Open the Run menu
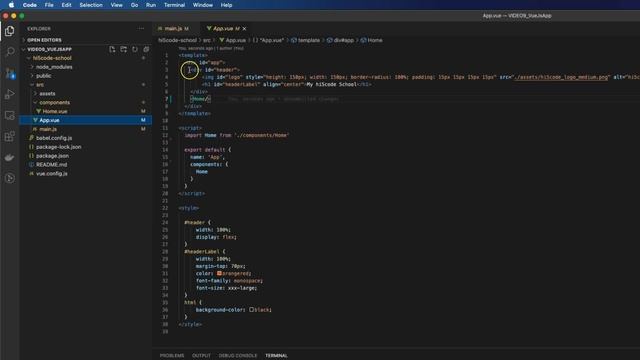640x360 pixels. (151, 5)
